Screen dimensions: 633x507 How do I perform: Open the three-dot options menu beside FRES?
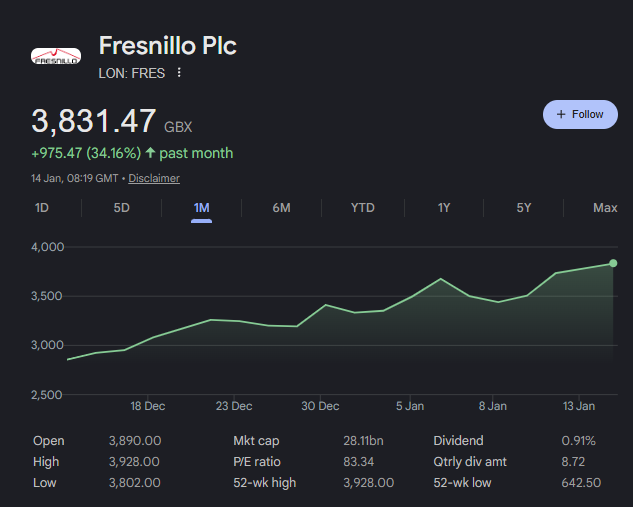point(179,73)
